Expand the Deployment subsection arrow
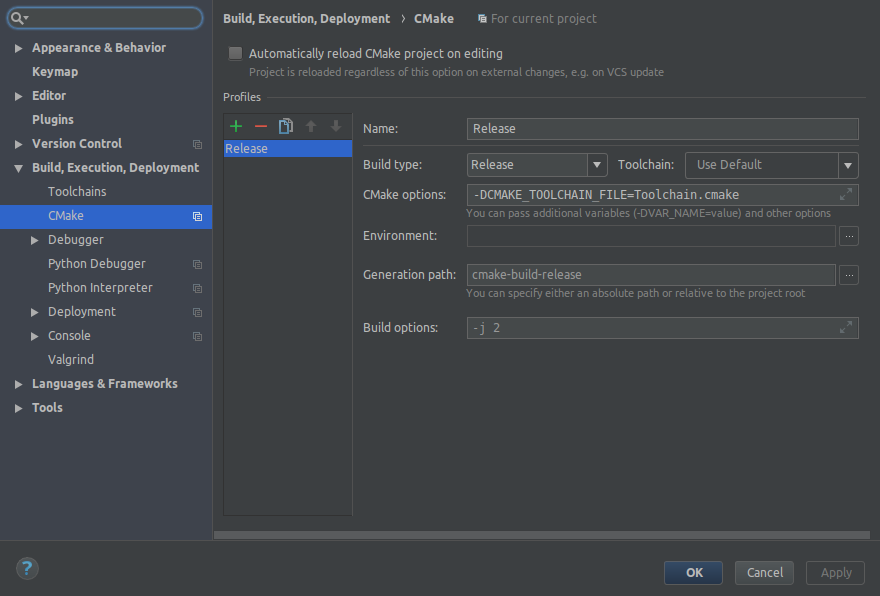Screen dimensions: 880x596 pos(35,312)
